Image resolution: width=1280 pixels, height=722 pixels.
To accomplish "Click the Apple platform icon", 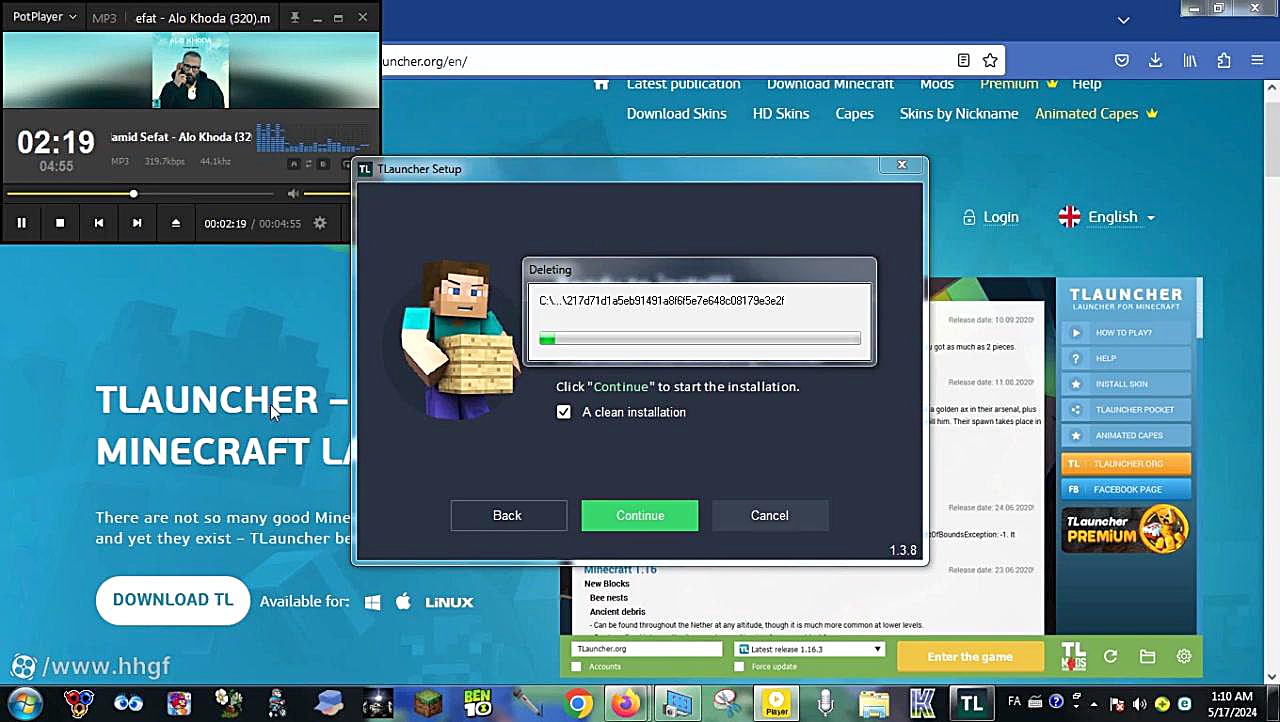I will tap(404, 602).
